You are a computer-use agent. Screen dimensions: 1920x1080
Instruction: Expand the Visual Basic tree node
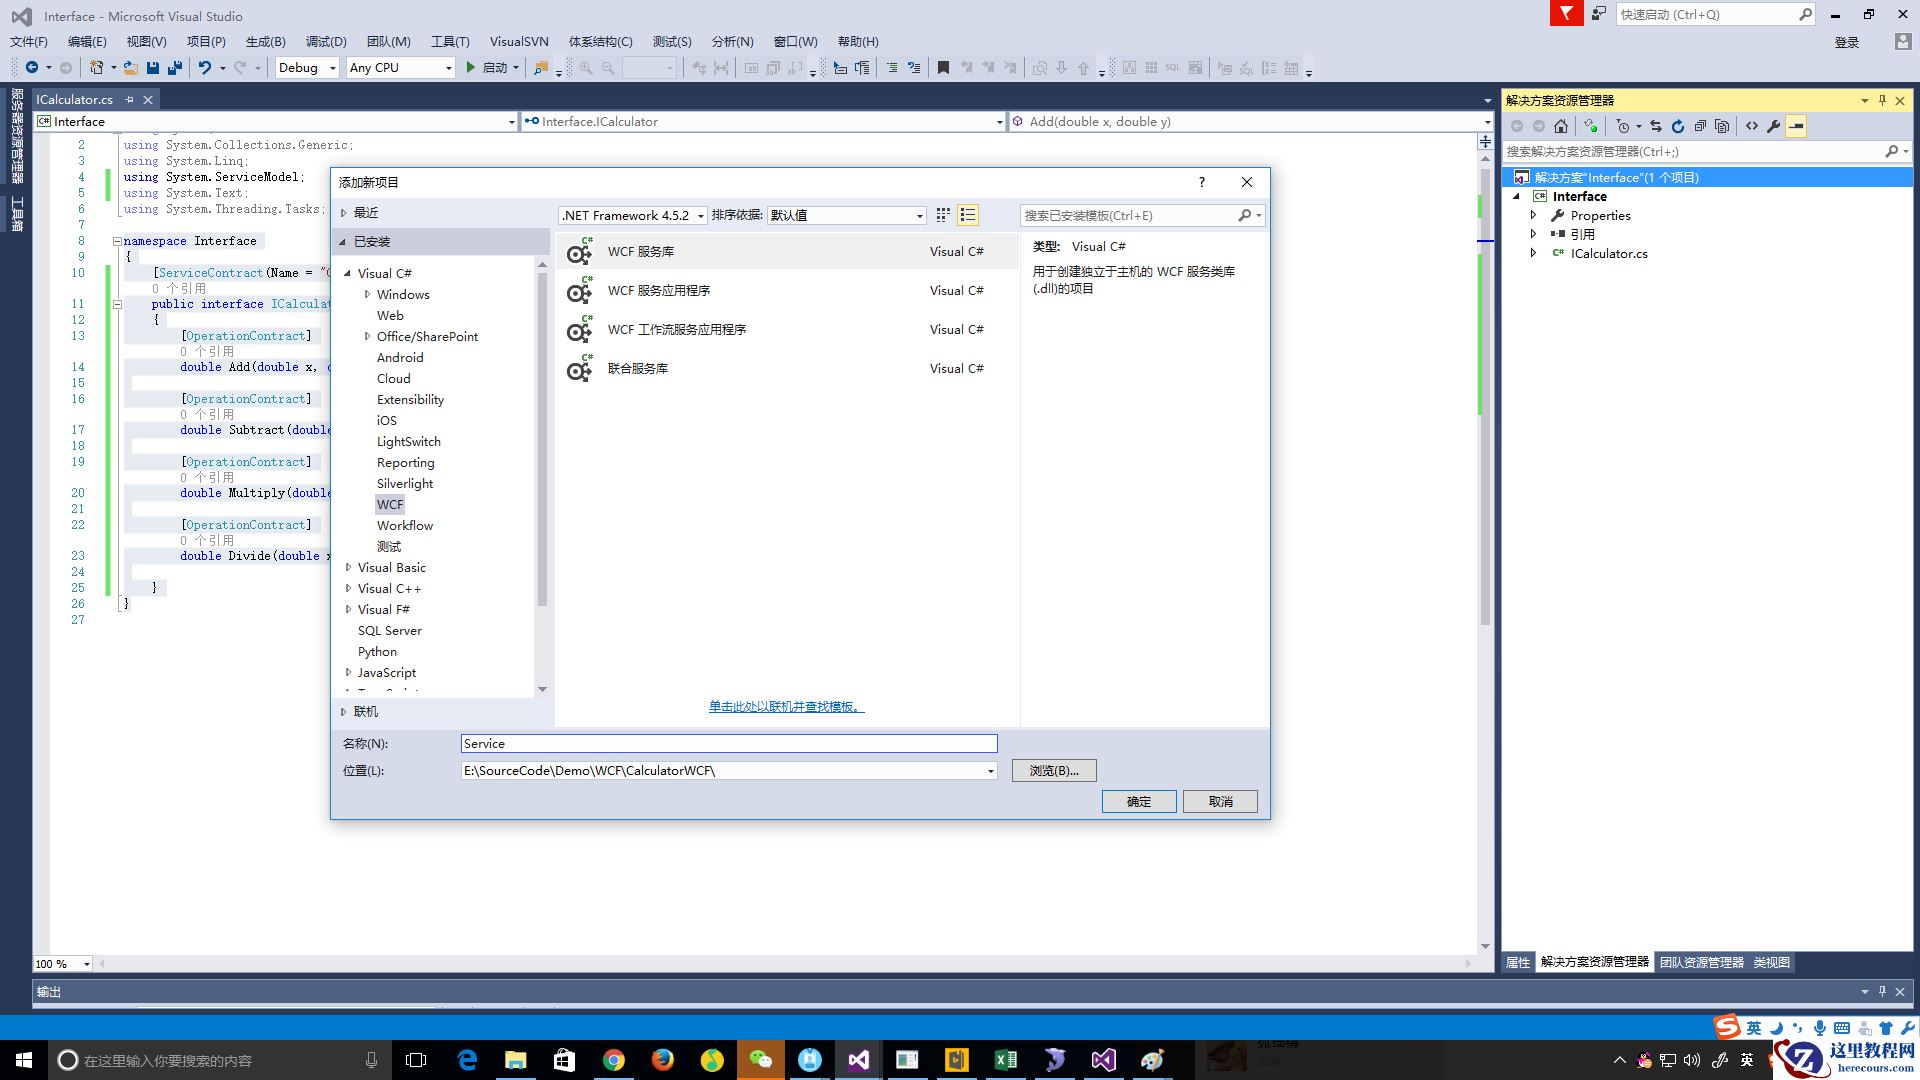[x=348, y=567]
